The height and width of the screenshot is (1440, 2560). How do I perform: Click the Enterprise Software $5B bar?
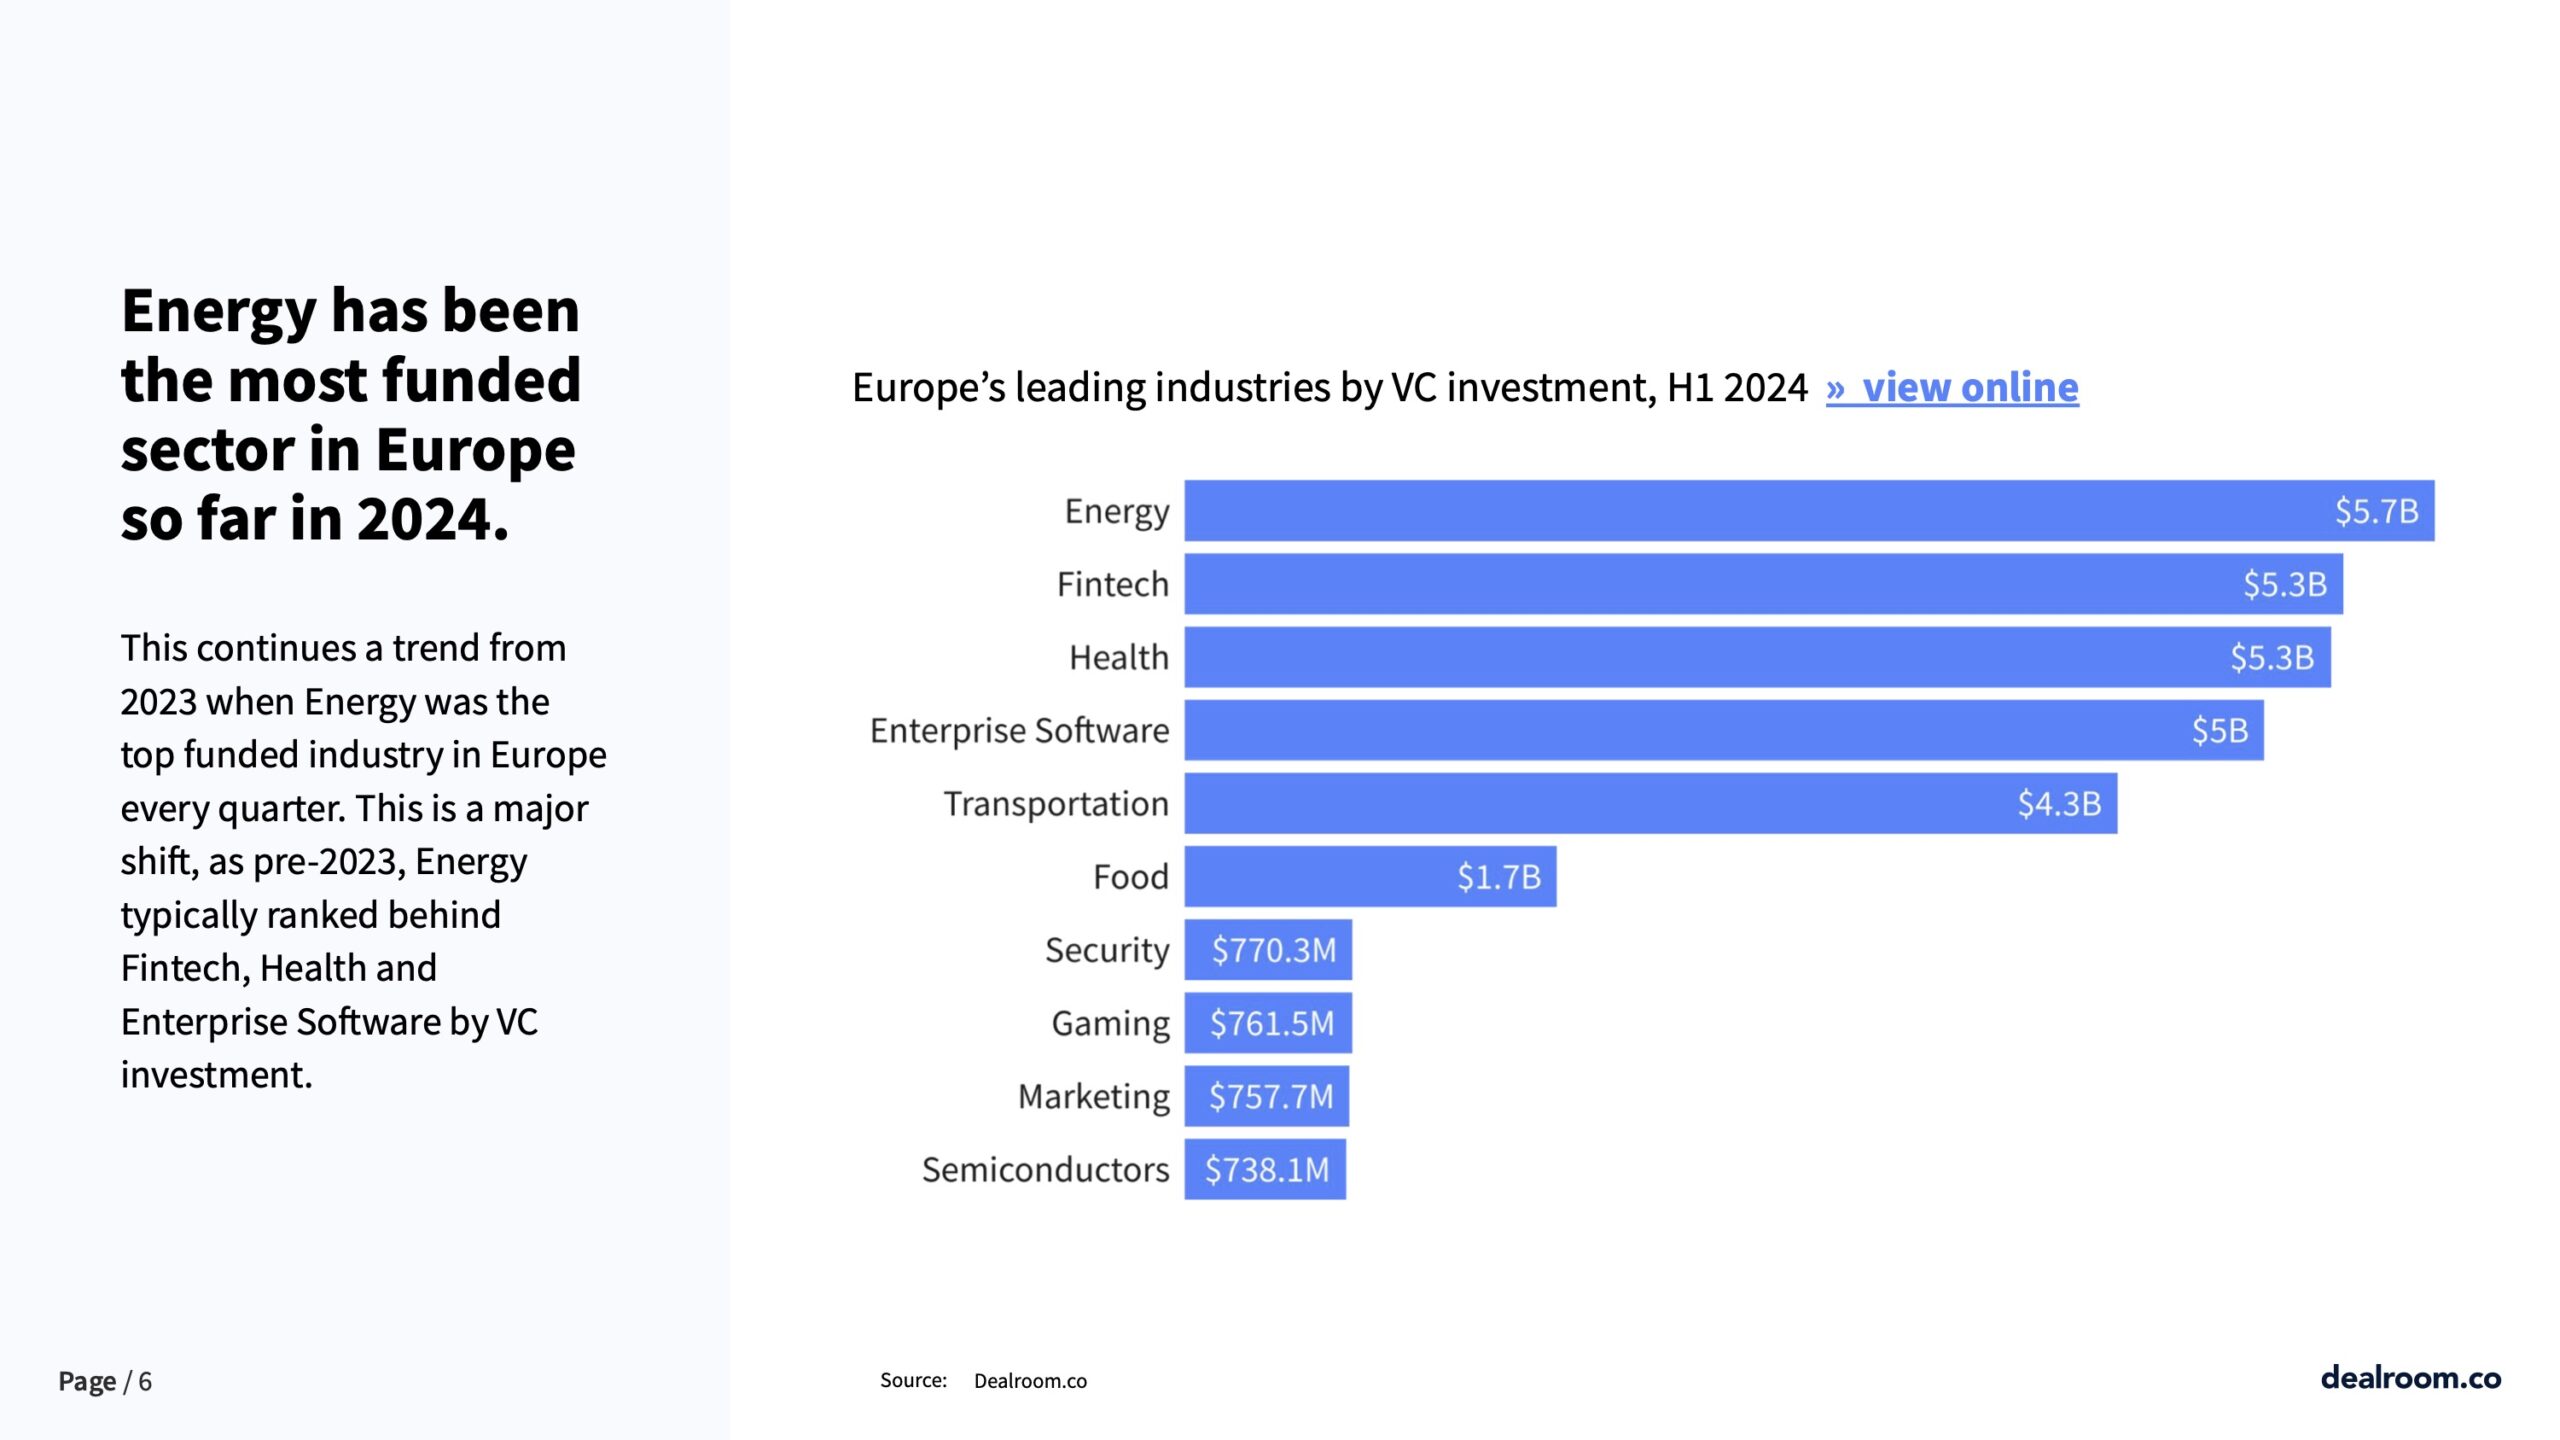click(1723, 730)
